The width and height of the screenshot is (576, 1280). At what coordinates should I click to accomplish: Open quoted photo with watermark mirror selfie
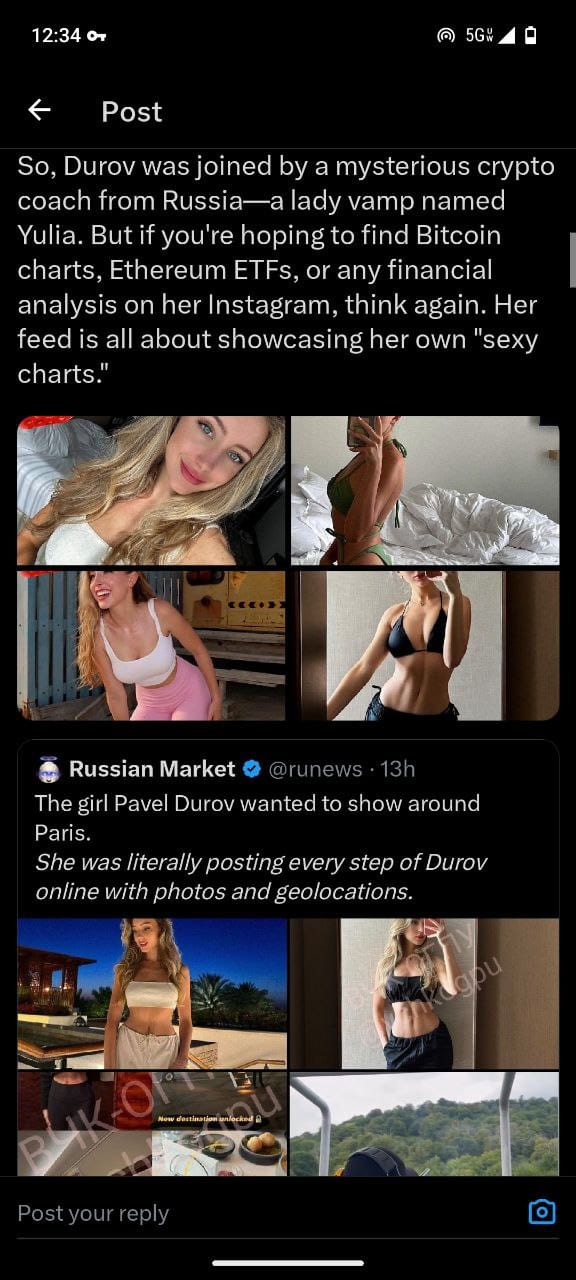[x=424, y=994]
